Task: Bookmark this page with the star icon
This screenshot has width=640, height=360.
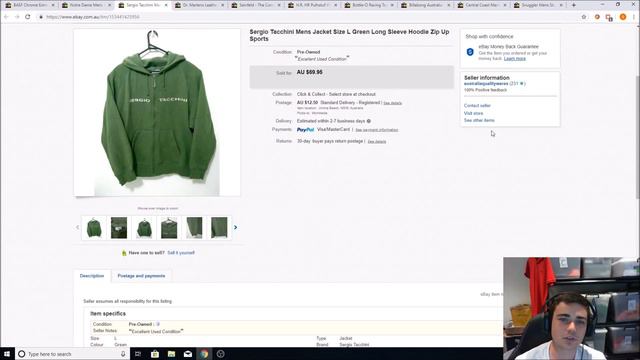Action: point(584,17)
